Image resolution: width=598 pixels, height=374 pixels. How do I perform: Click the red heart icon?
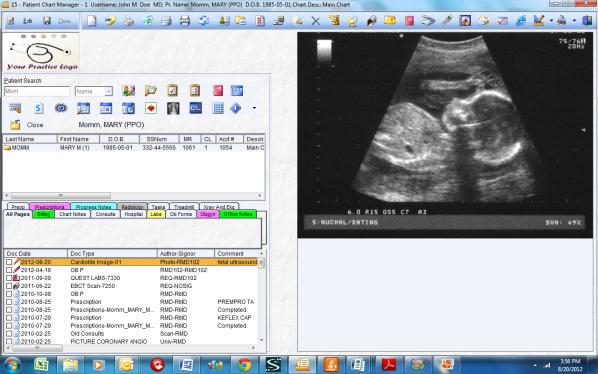click(x=151, y=109)
